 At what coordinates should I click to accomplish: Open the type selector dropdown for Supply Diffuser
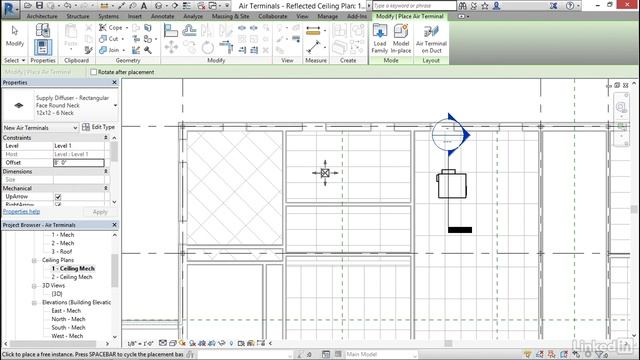tap(115, 105)
